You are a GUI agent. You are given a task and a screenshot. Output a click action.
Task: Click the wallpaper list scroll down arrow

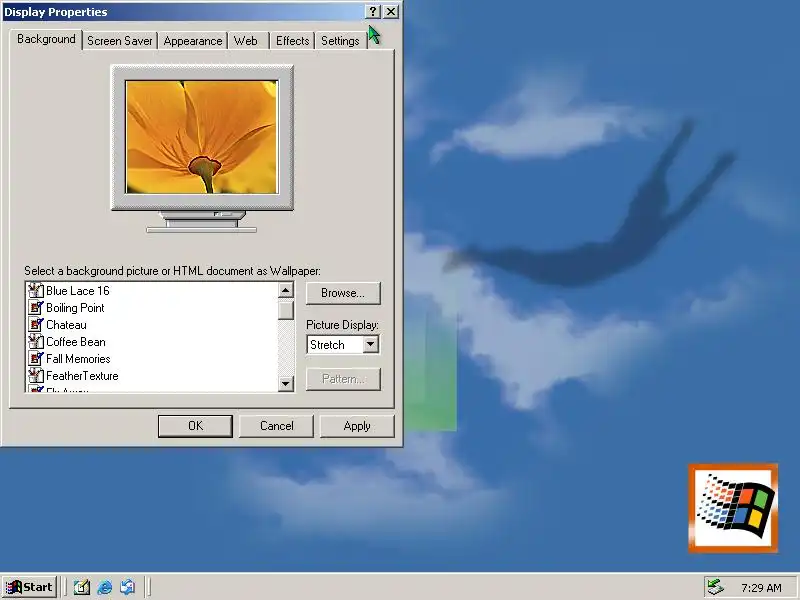[286, 383]
